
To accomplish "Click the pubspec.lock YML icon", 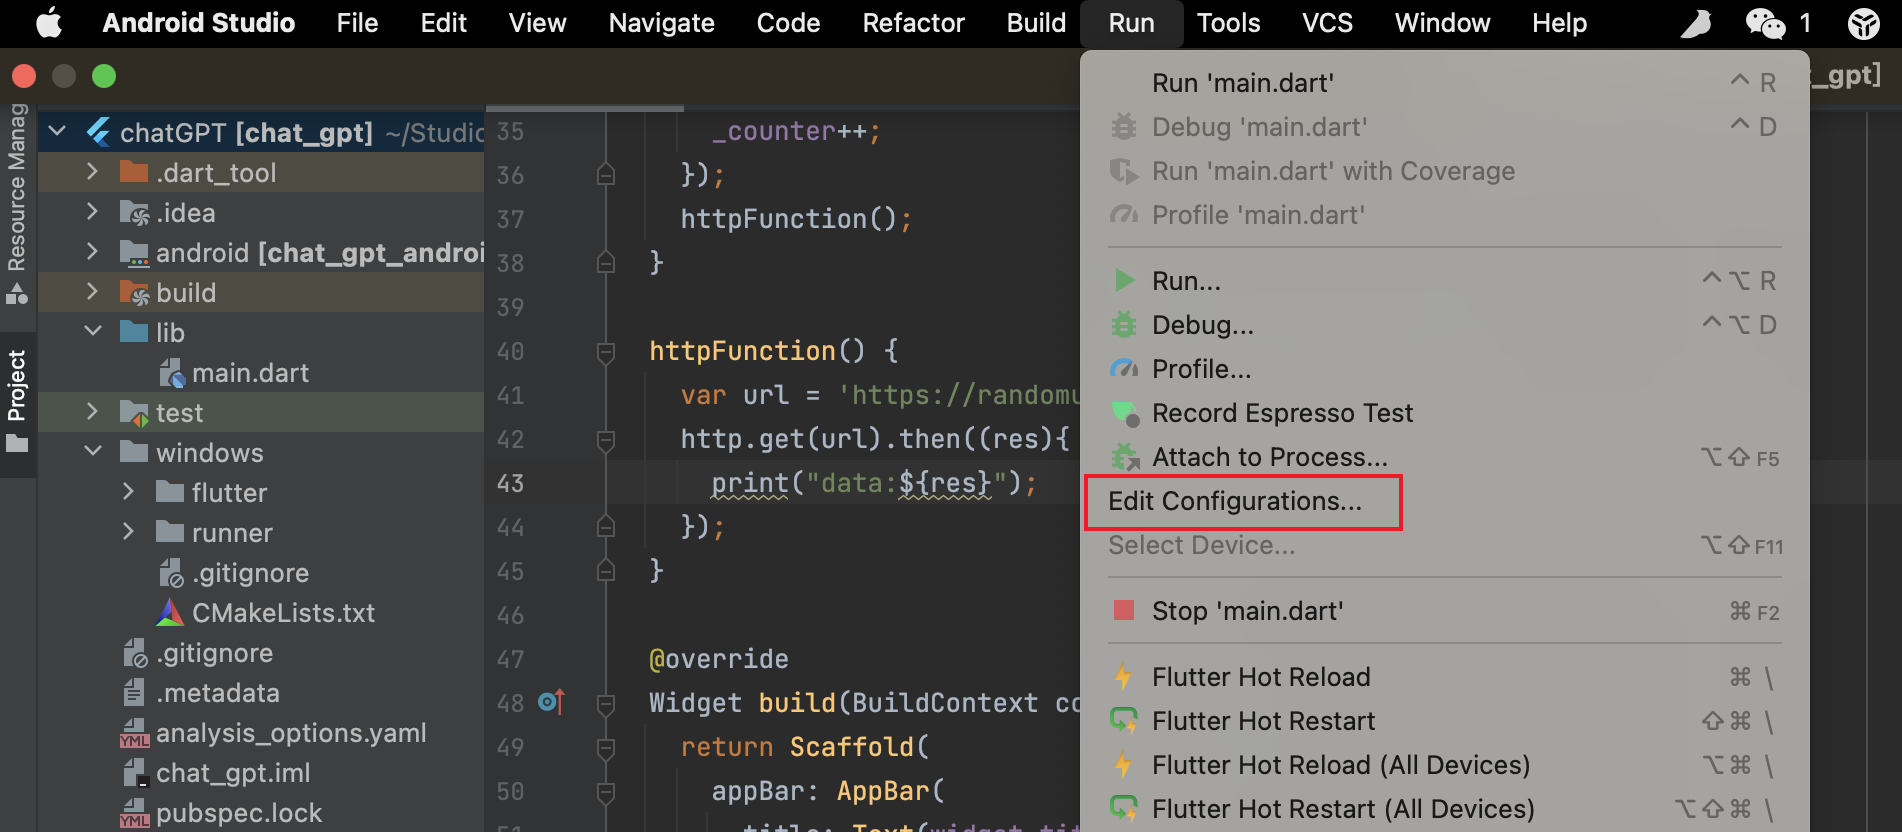I will tap(134, 813).
